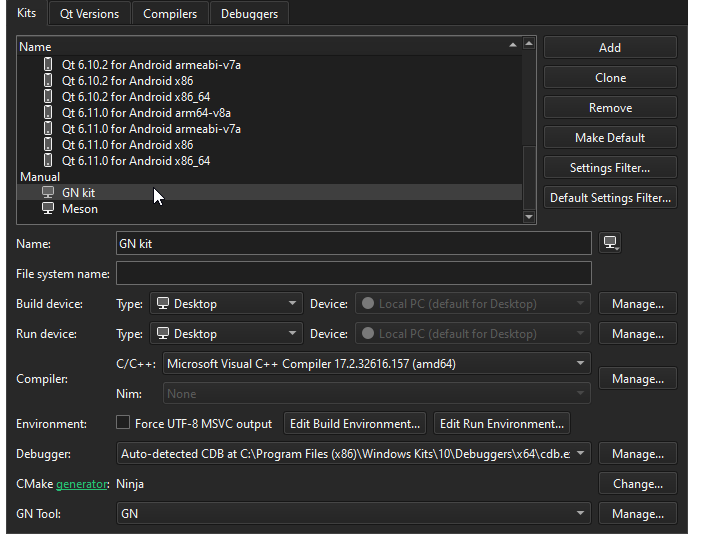The height and width of the screenshot is (545, 707).
Task: Click phone icon for Qt 6.10.2 Android armeabi-v7a
Action: coord(48,64)
